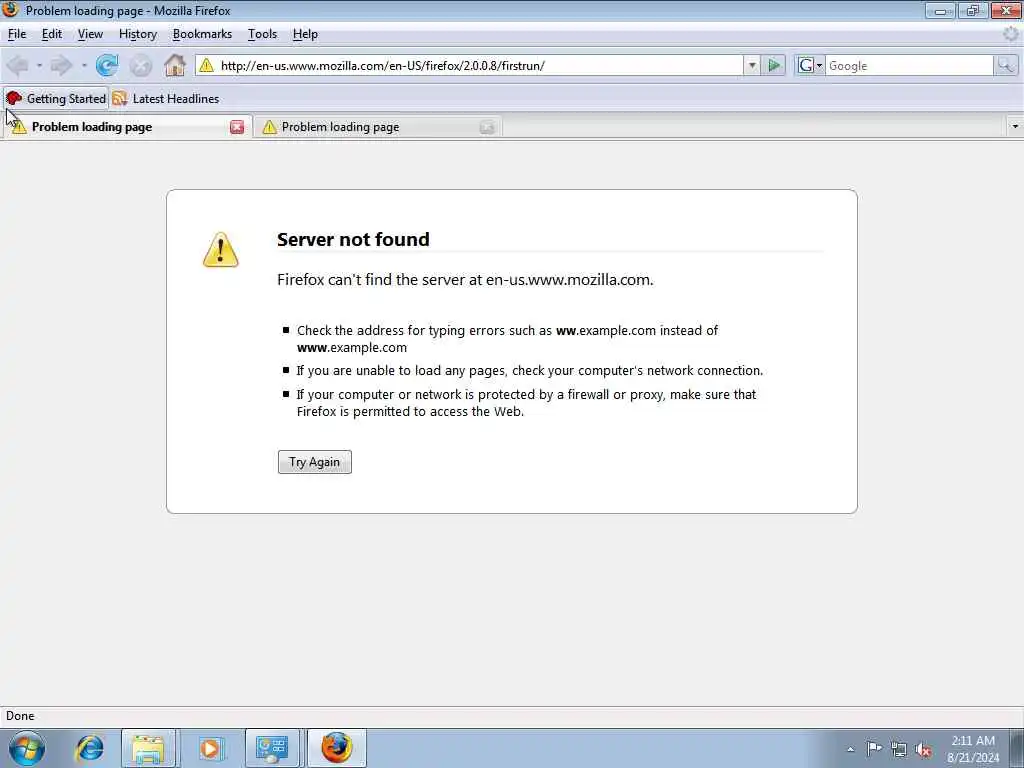This screenshot has width=1024, height=768.
Task: Open the View menu
Action: (90, 34)
